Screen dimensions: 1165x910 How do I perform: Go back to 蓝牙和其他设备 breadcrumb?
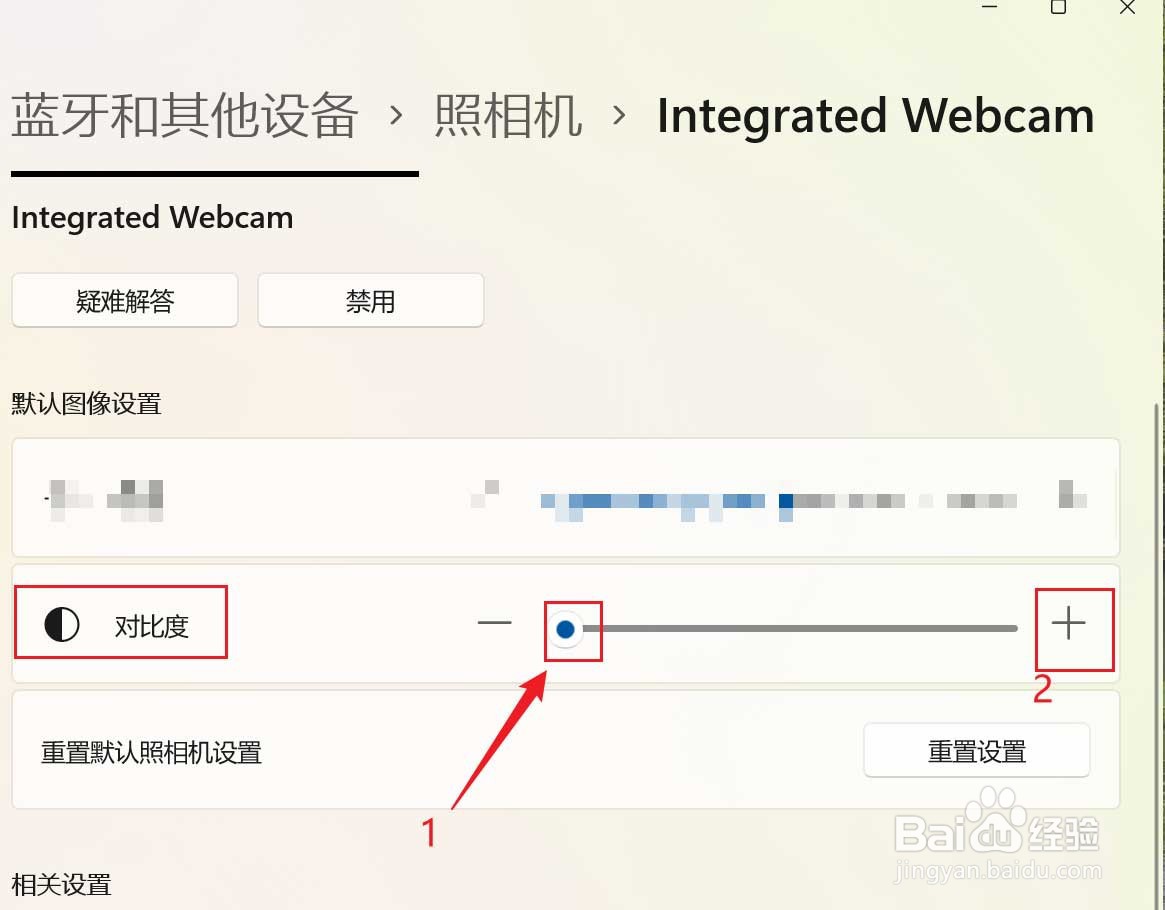[185, 117]
